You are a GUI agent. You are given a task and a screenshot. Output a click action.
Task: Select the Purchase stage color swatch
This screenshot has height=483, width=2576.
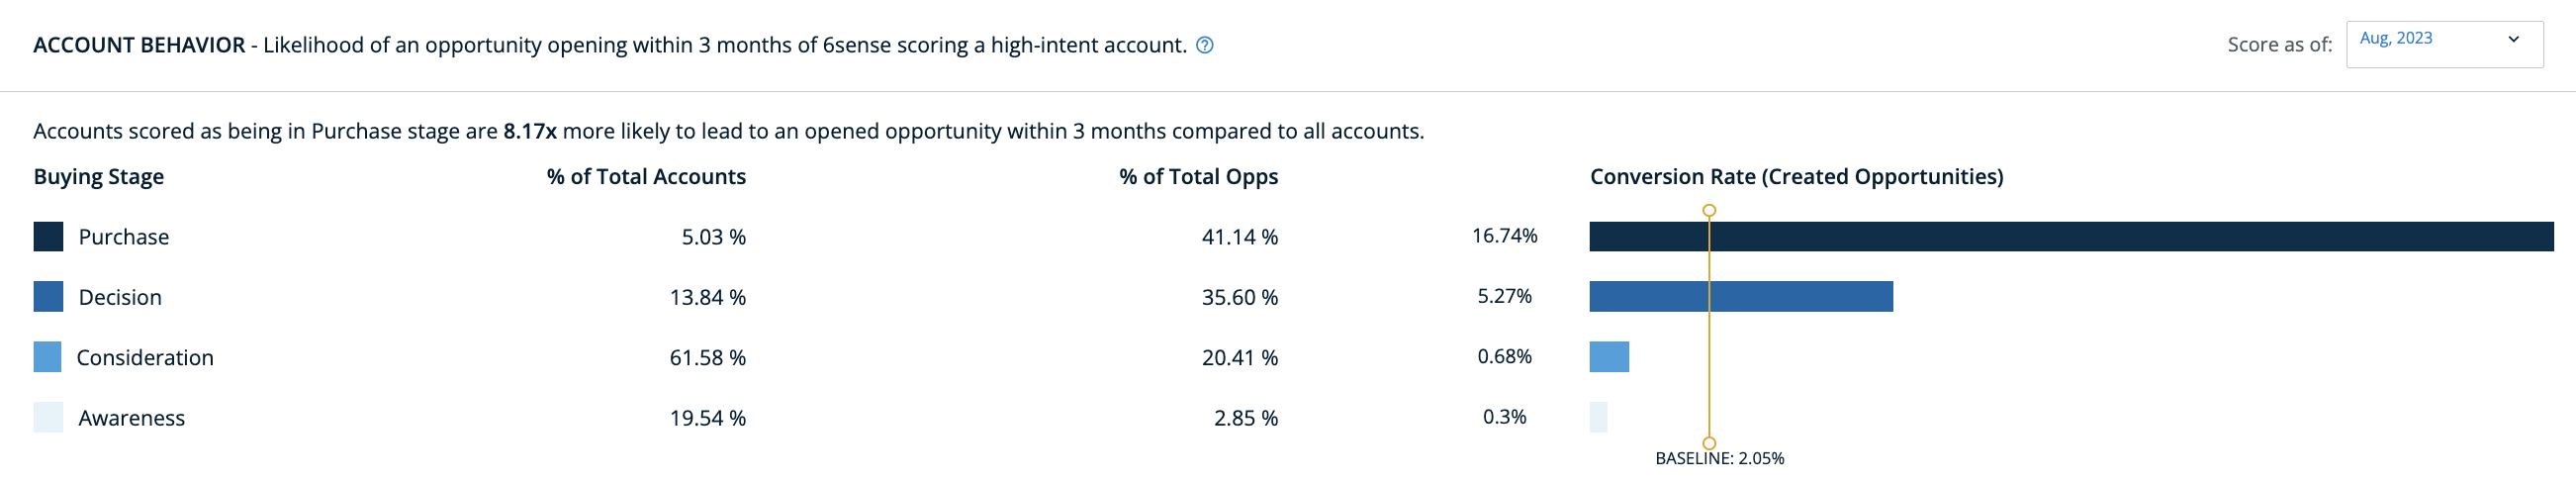[x=48, y=237]
